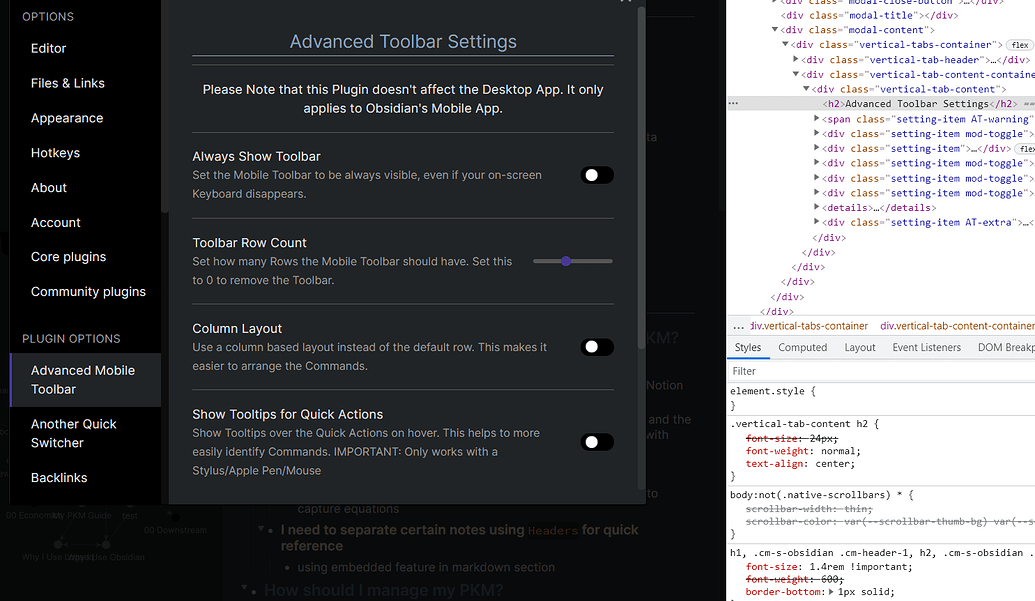
Task: Enable the Always Show Toolbar toggle
Action: pyautogui.click(x=597, y=175)
